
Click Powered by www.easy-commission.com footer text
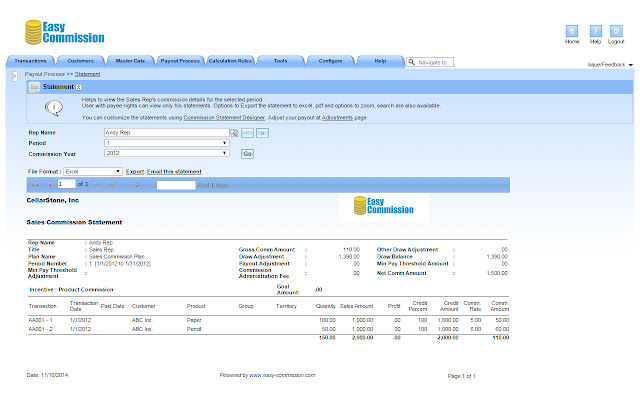267,375
